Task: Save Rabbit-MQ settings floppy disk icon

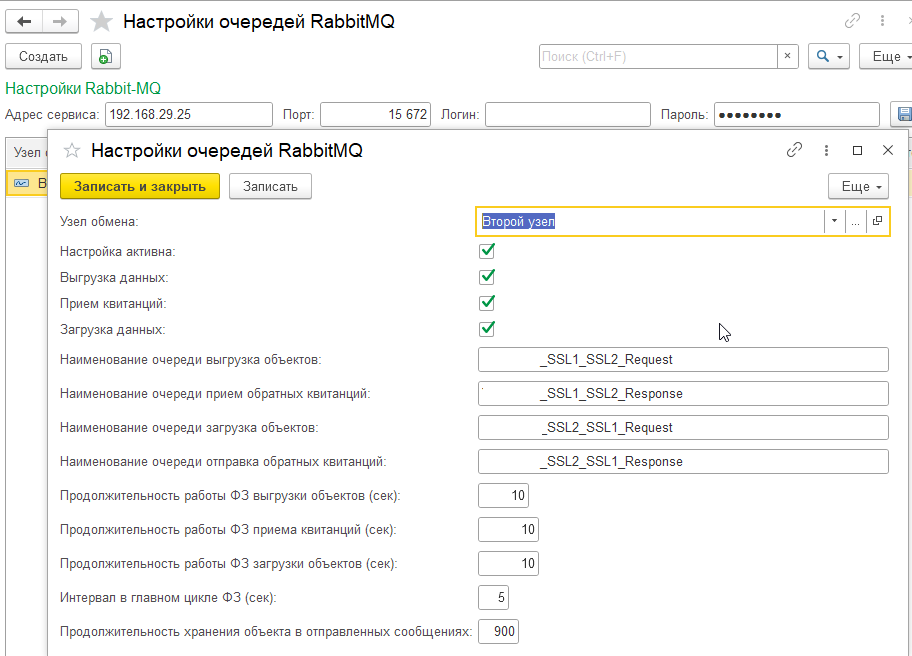Action: (903, 115)
